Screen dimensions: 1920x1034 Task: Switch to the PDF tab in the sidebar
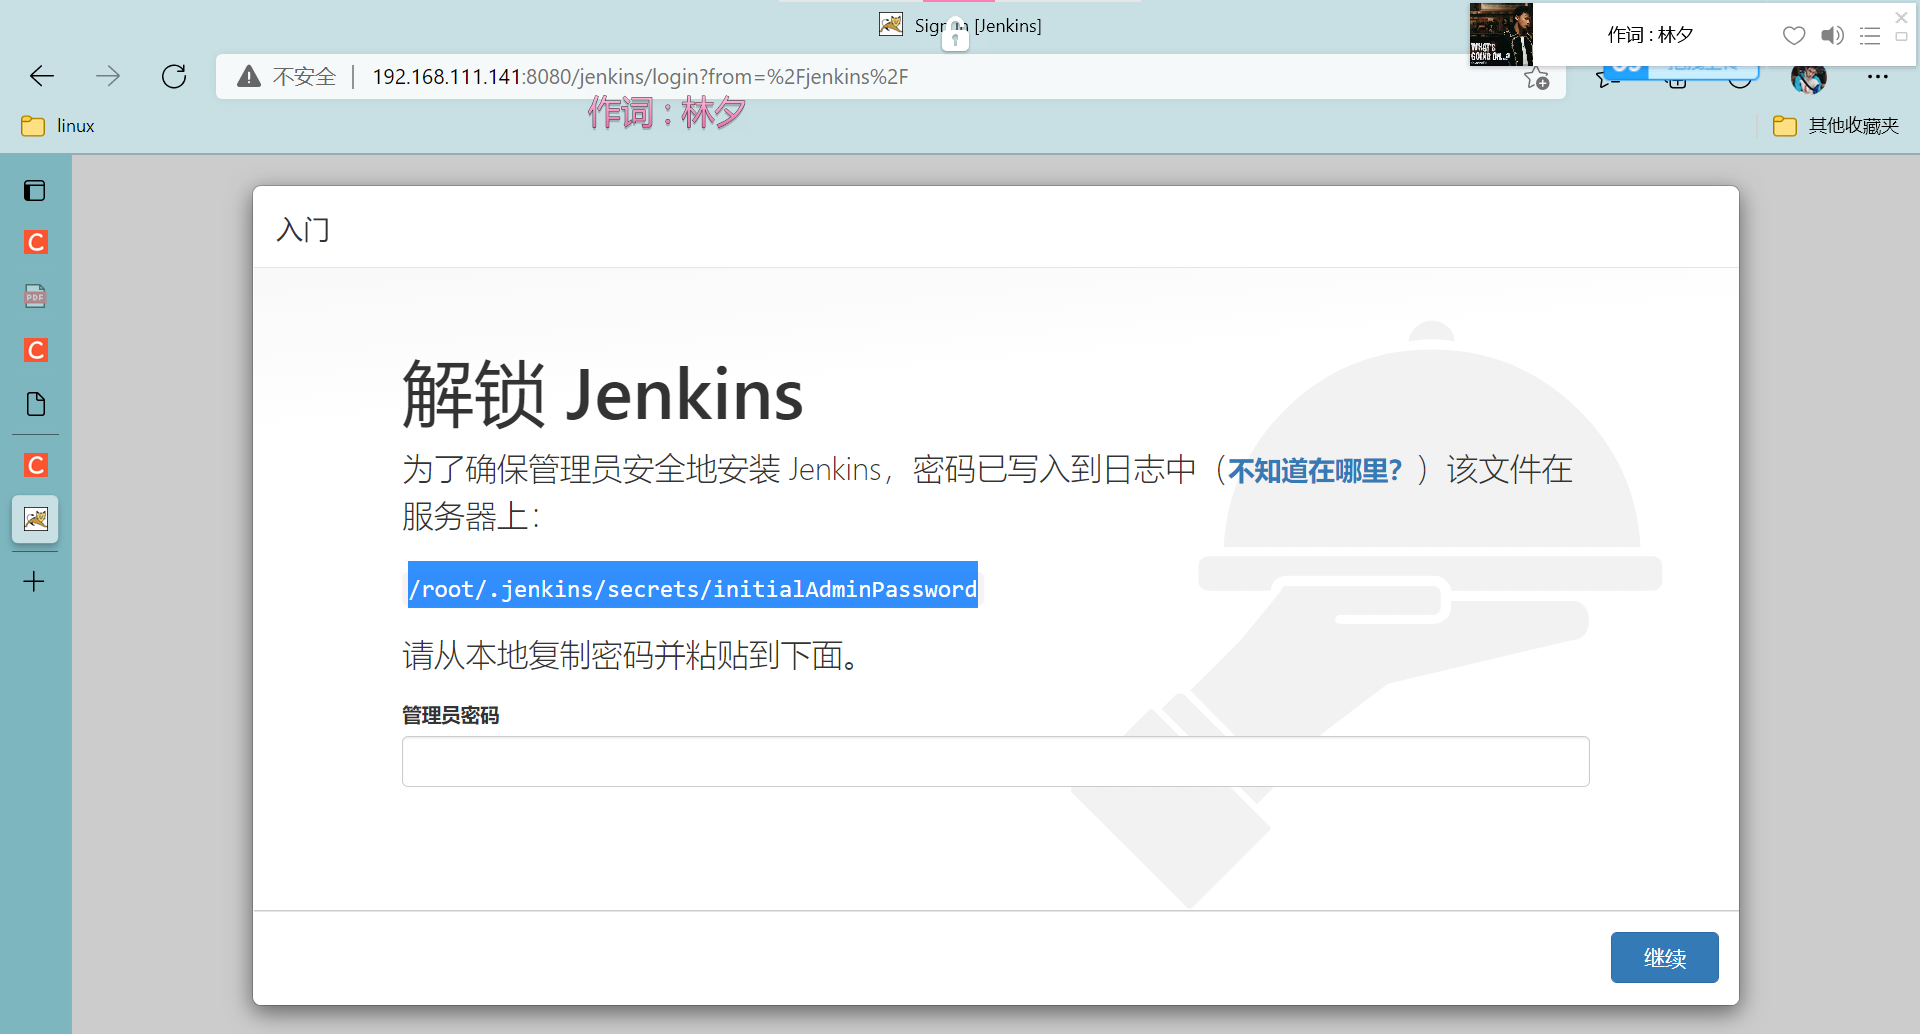point(35,296)
